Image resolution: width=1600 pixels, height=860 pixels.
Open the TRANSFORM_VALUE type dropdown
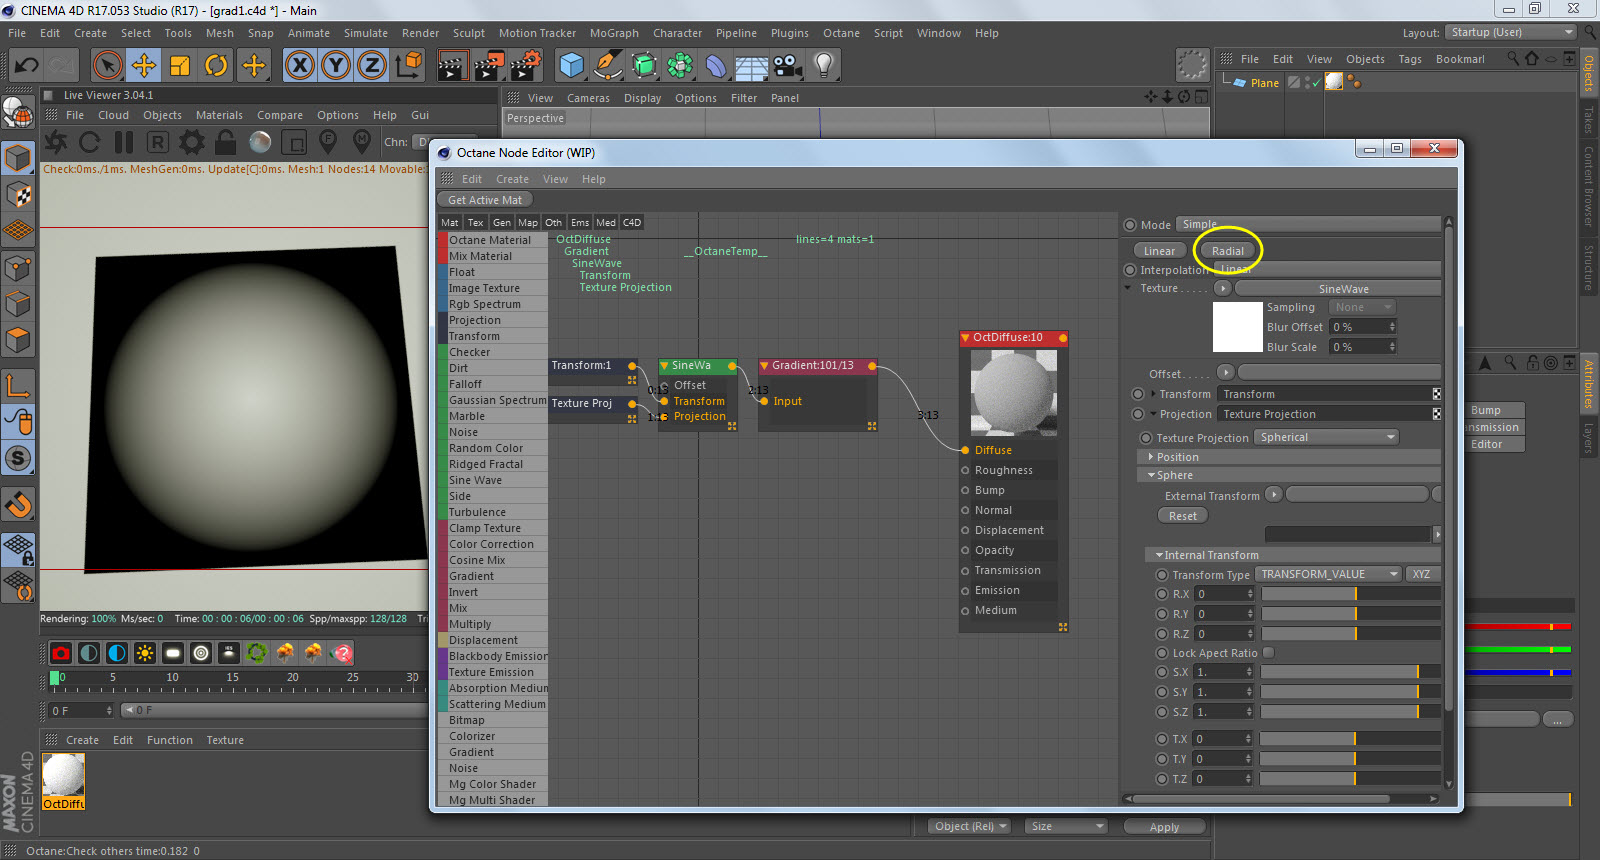1328,575
